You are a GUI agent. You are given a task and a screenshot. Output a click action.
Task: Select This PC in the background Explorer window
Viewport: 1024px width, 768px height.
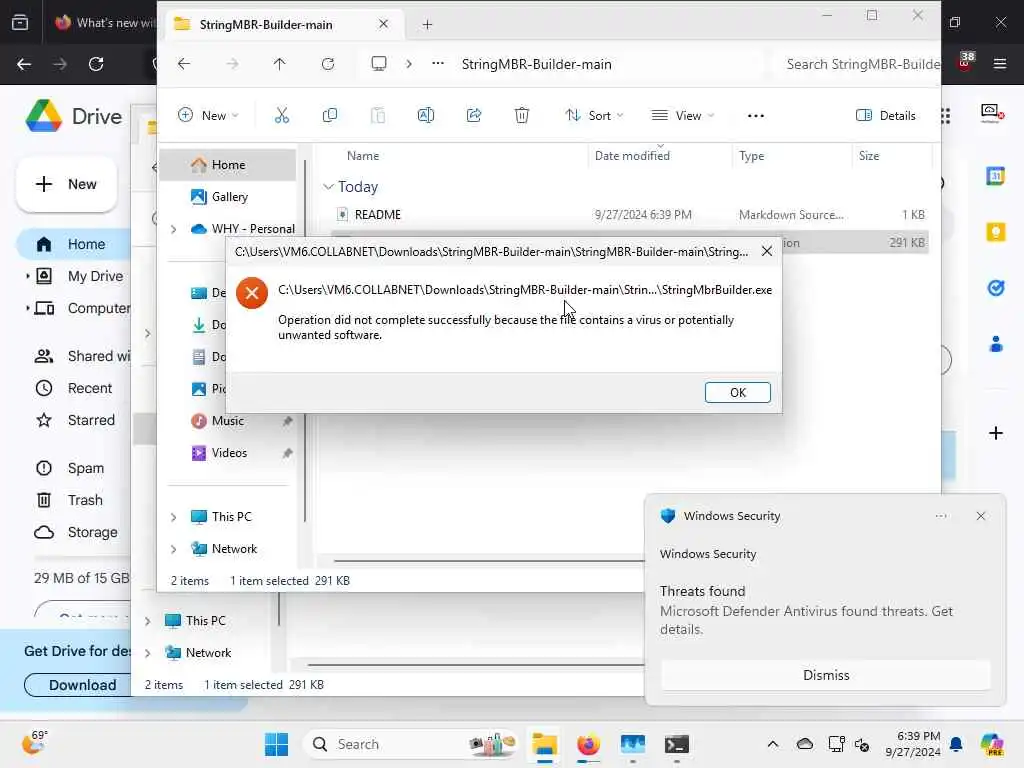(205, 620)
